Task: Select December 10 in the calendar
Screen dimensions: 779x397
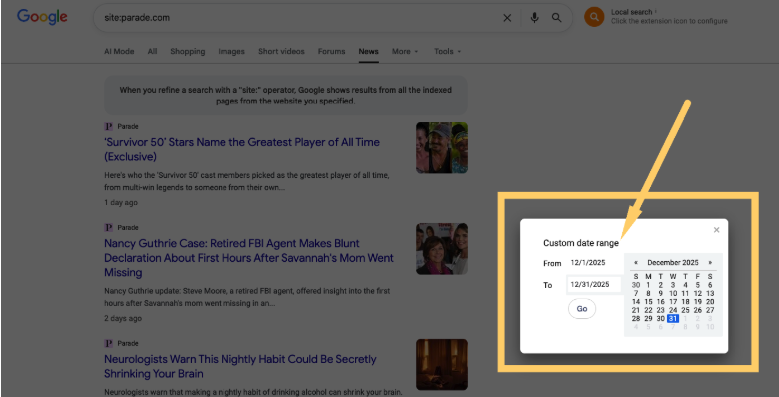Action: click(673, 293)
